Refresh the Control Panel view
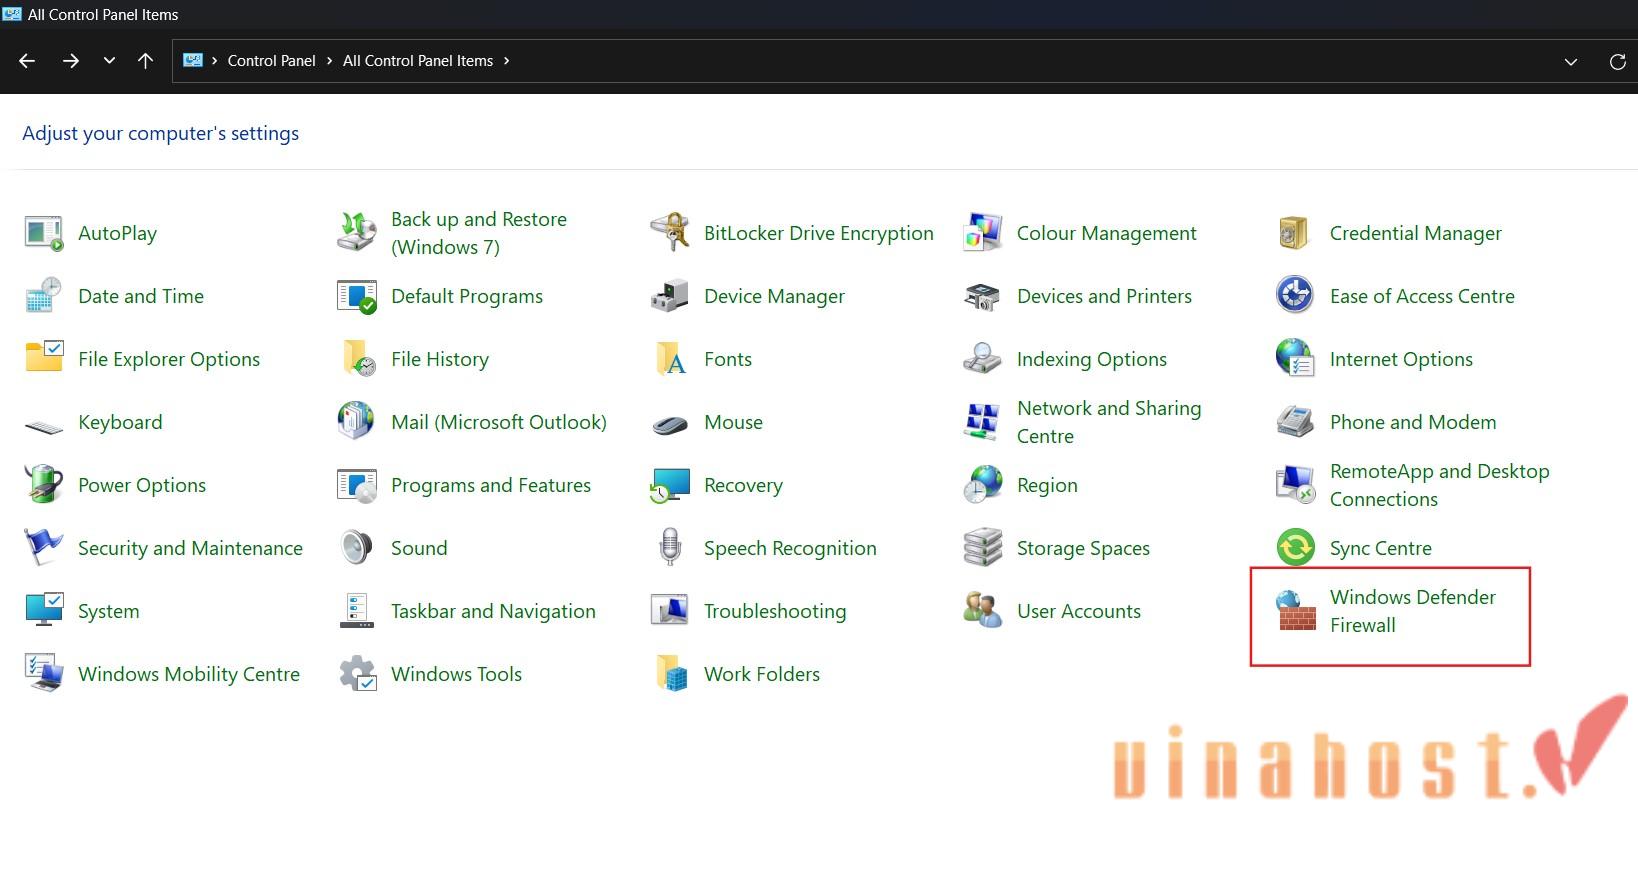 (x=1617, y=62)
